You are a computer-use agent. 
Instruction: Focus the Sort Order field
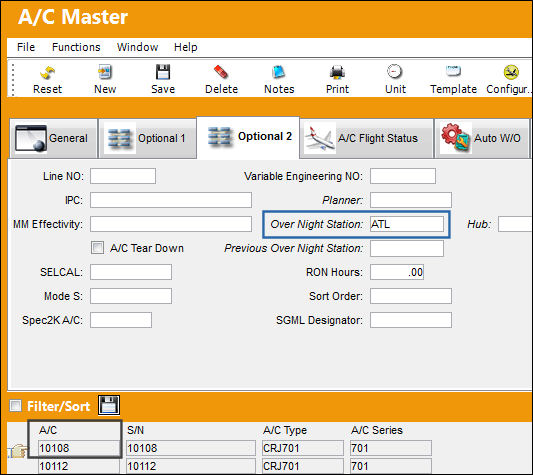(x=411, y=296)
